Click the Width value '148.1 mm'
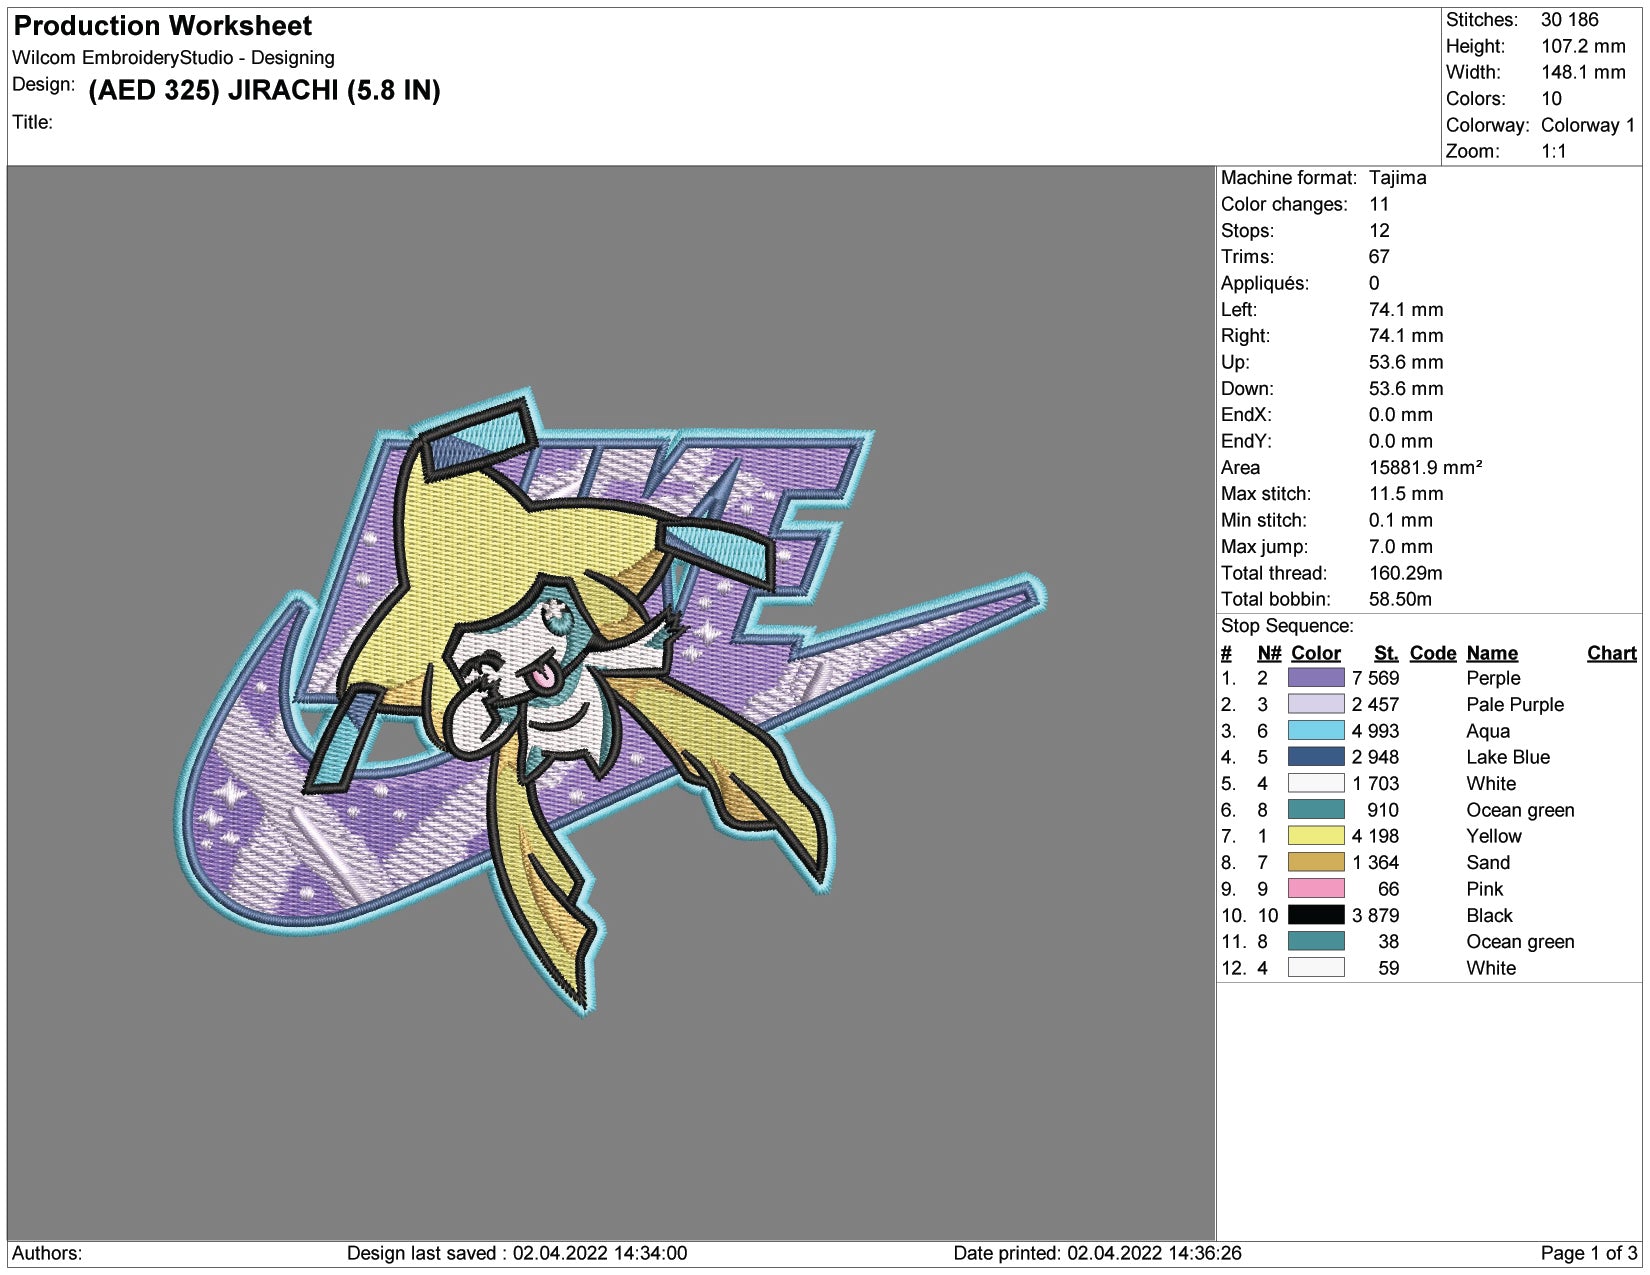 click(1583, 72)
